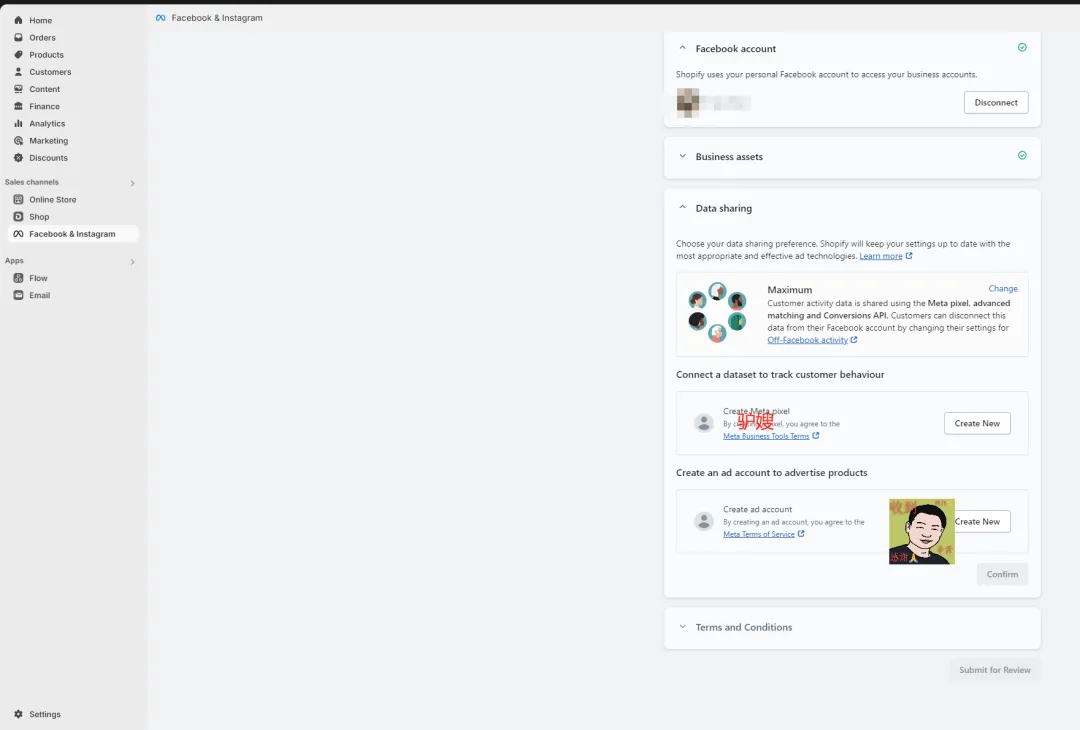
Task: Click the Customers person icon
Action: click(x=19, y=72)
